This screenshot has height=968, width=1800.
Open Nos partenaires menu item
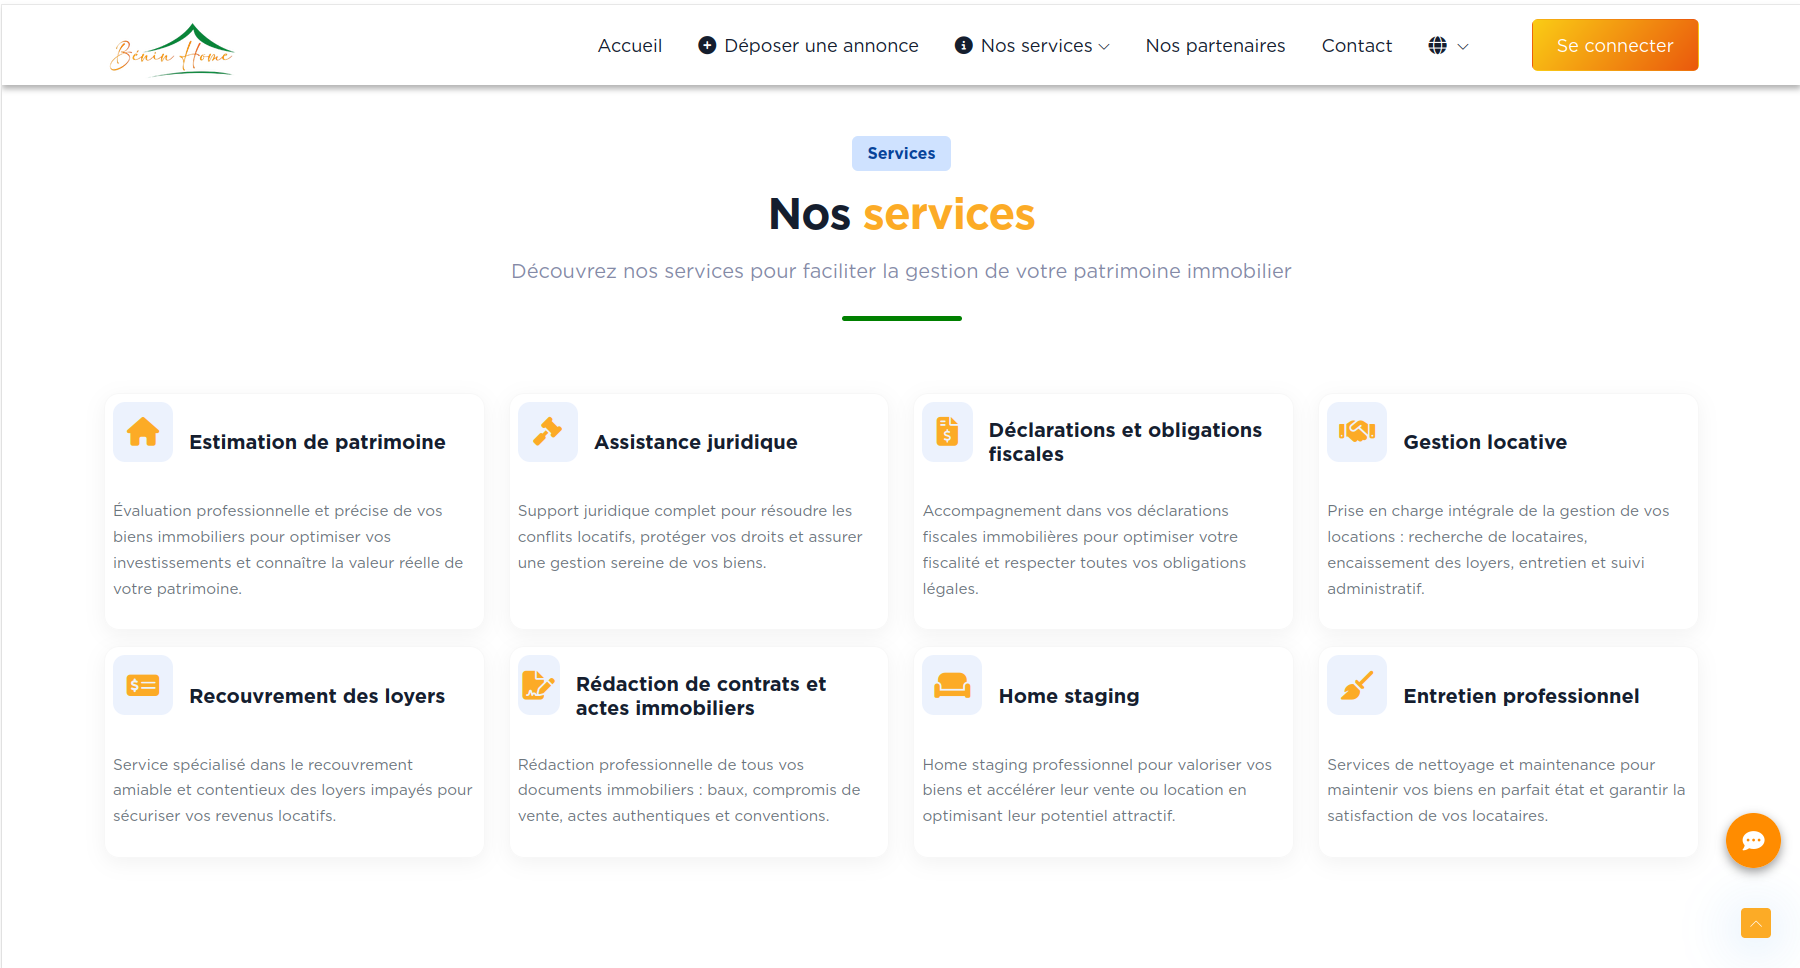point(1215,46)
